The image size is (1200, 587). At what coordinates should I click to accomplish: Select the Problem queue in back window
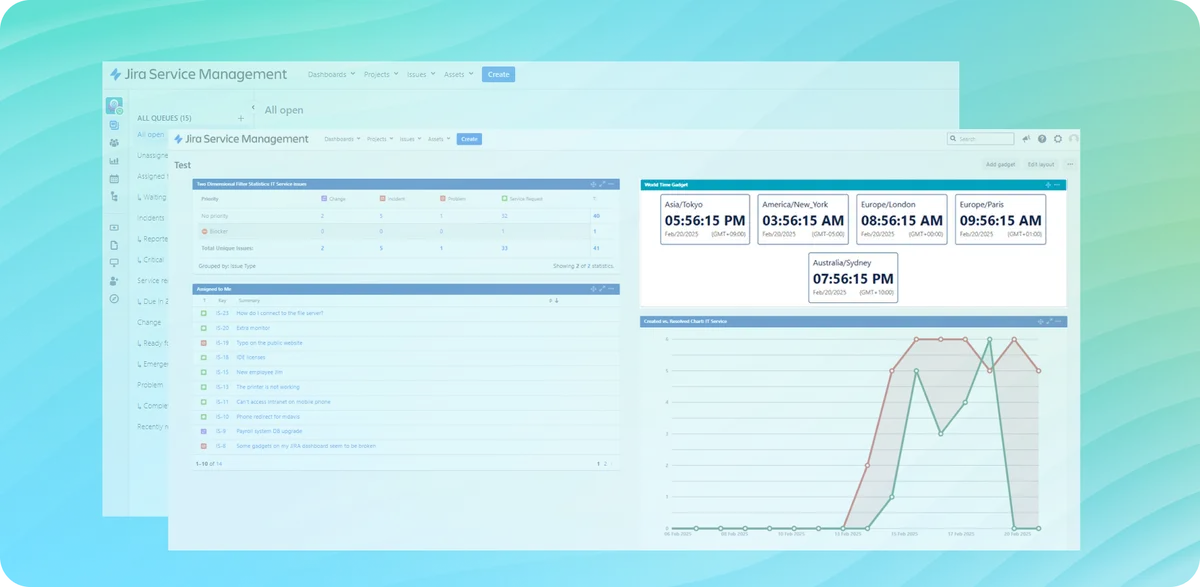[150, 385]
